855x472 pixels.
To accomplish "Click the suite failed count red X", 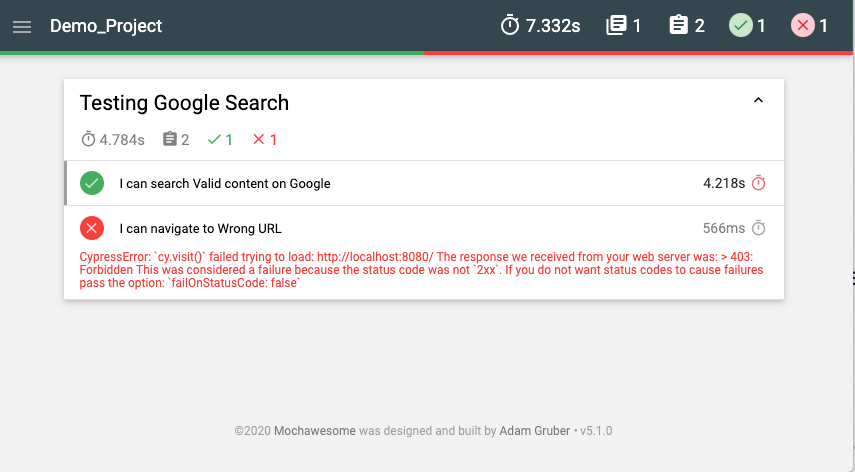I will [x=259, y=140].
